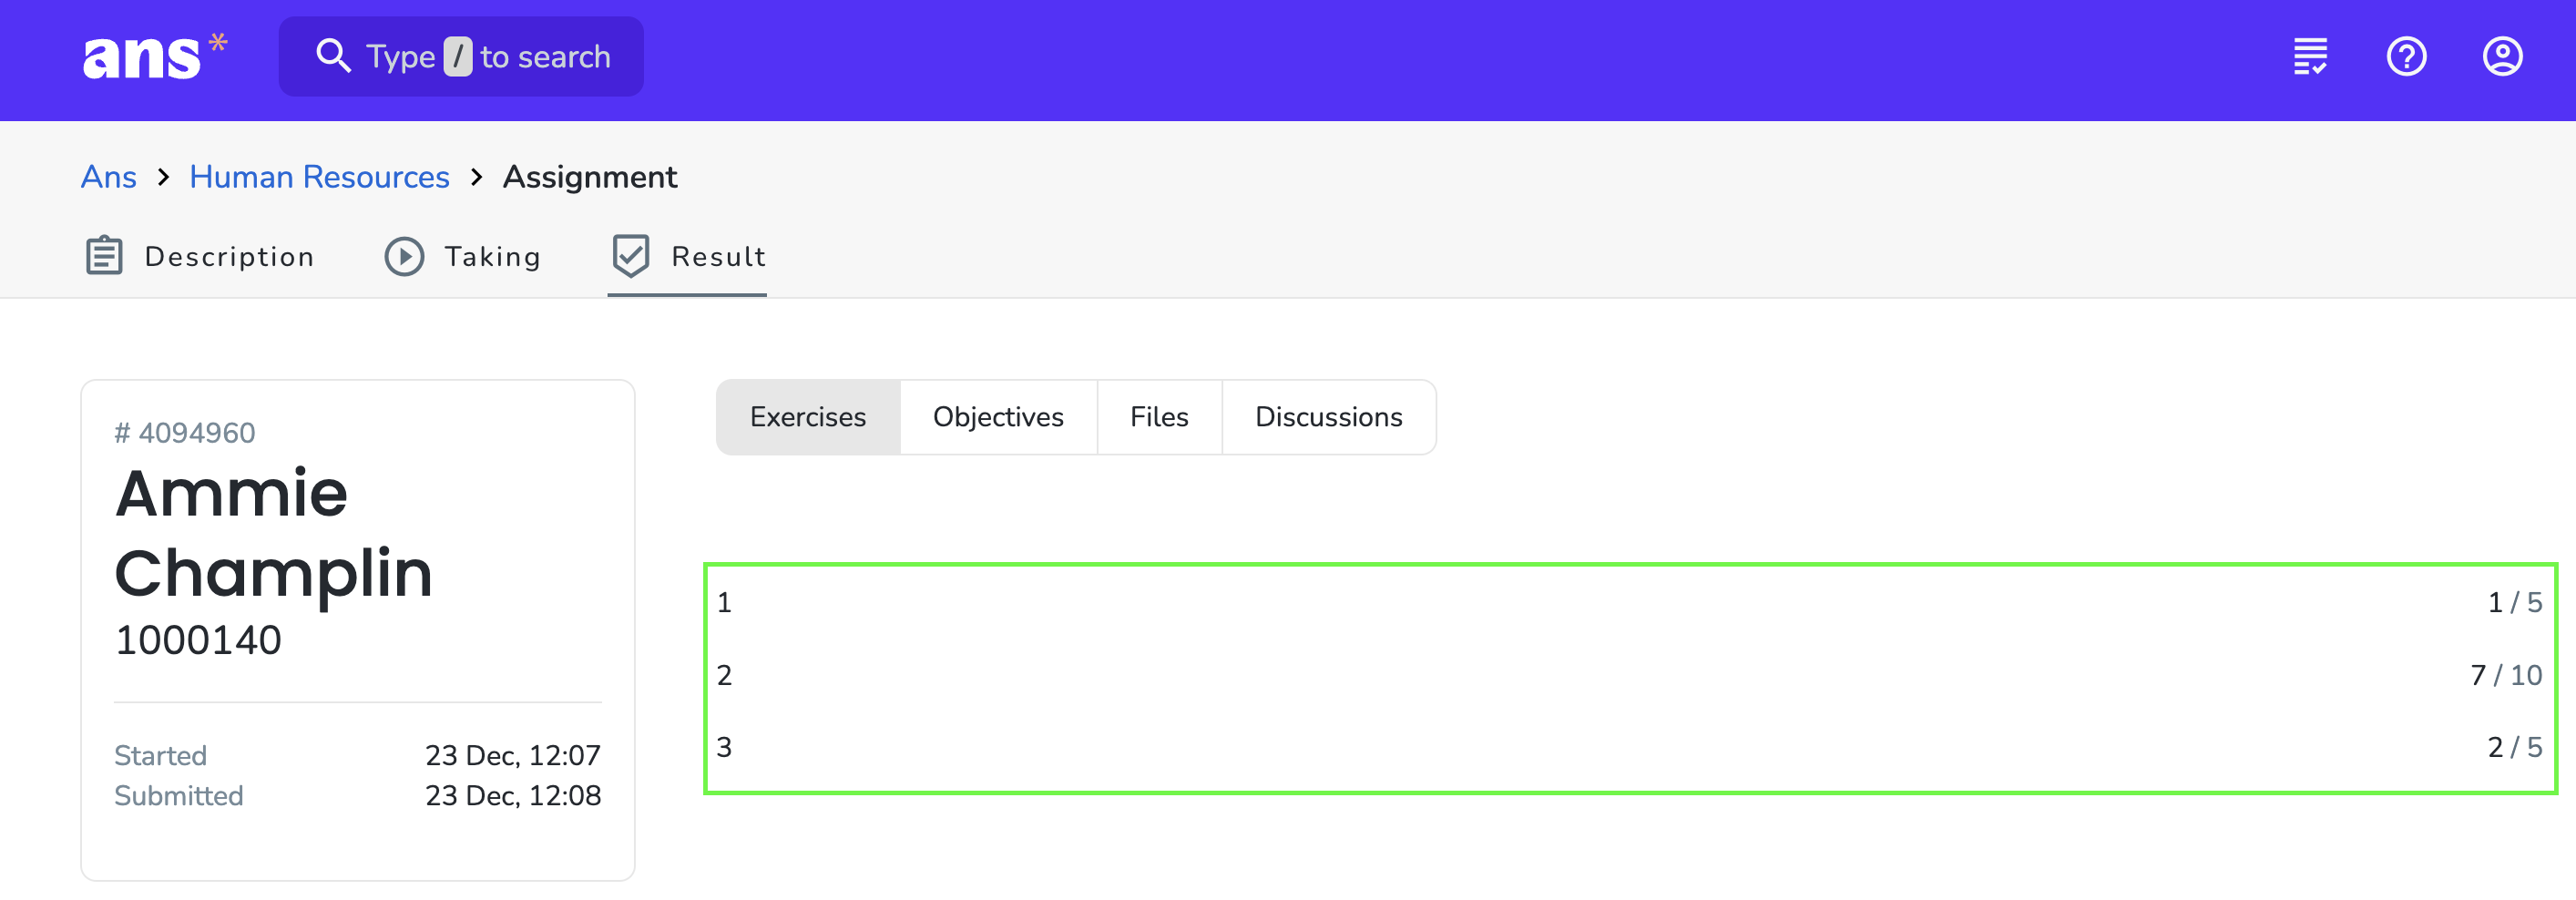The width and height of the screenshot is (2576, 900).
Task: Click the Started time 23 Dec, 12:07
Action: pyautogui.click(x=513, y=756)
